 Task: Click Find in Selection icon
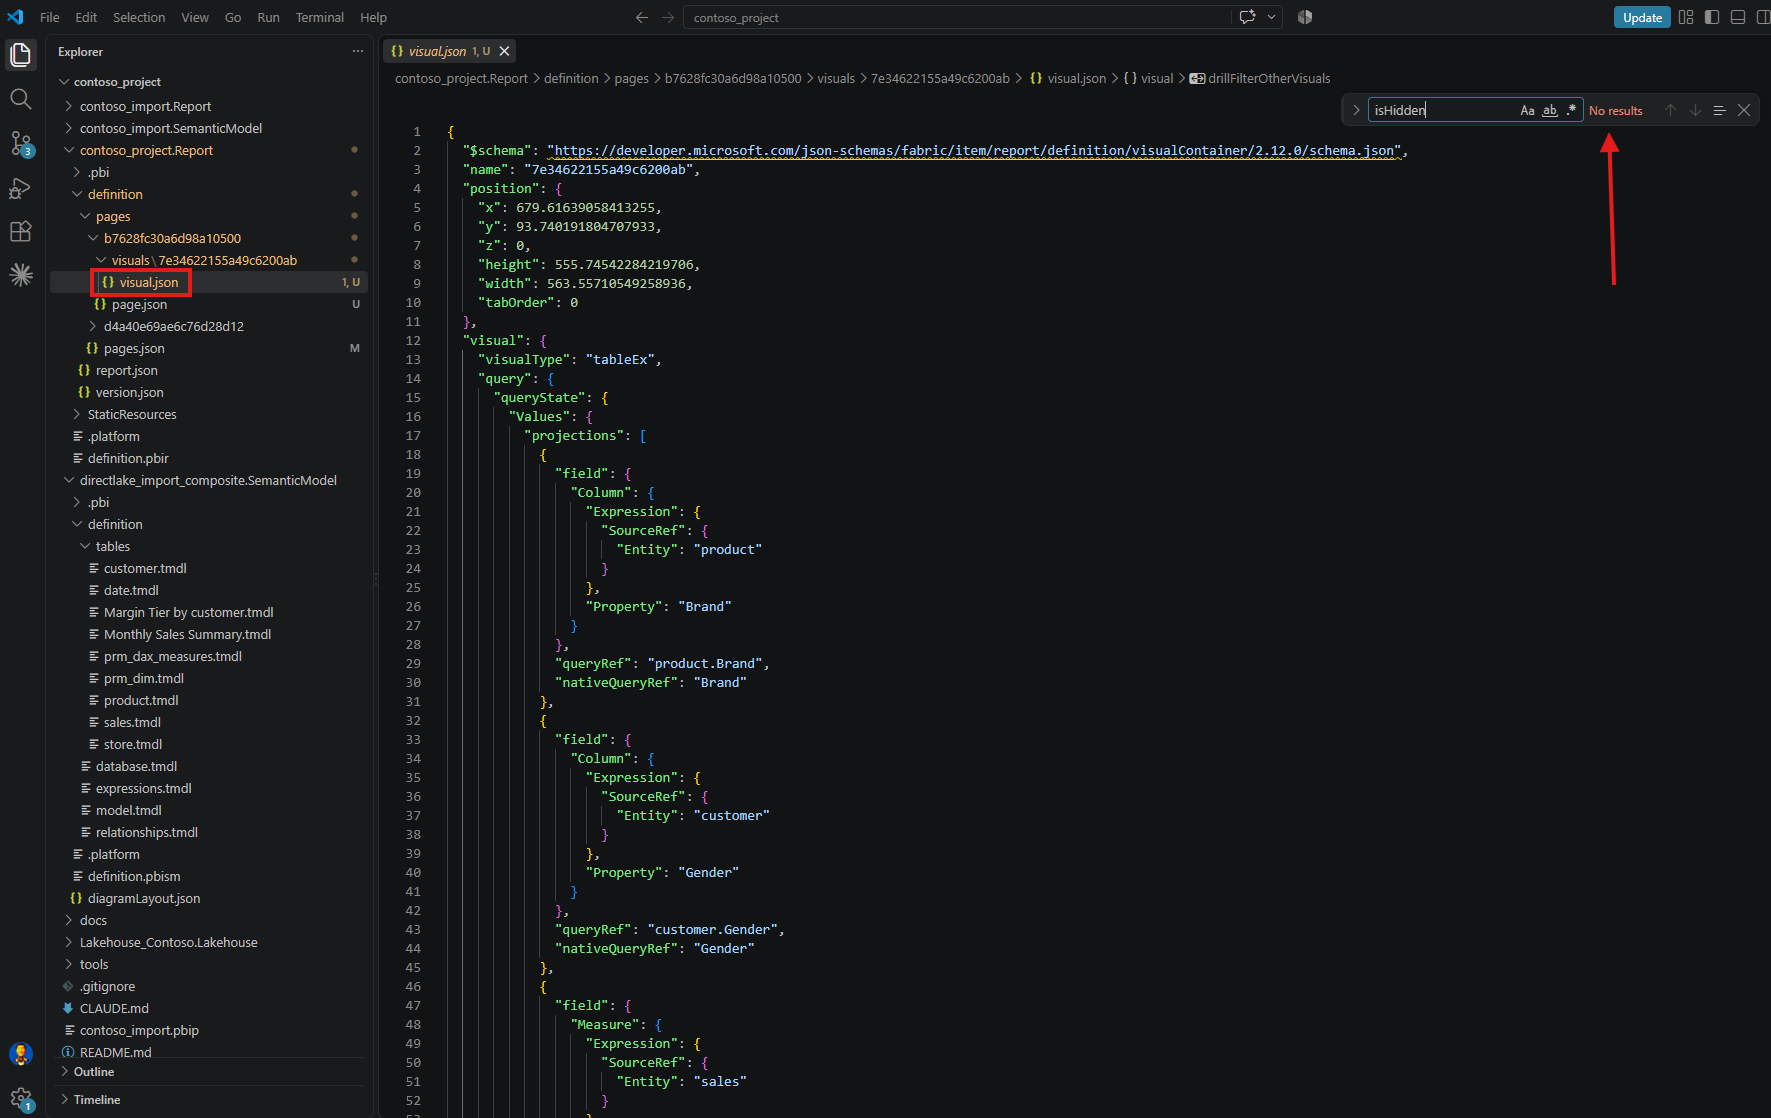click(1719, 110)
